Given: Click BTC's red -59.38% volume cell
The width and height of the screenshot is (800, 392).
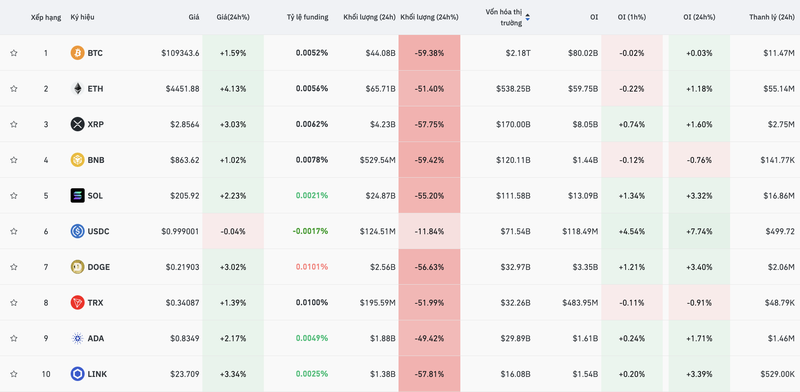Looking at the screenshot, I should tap(430, 53).
